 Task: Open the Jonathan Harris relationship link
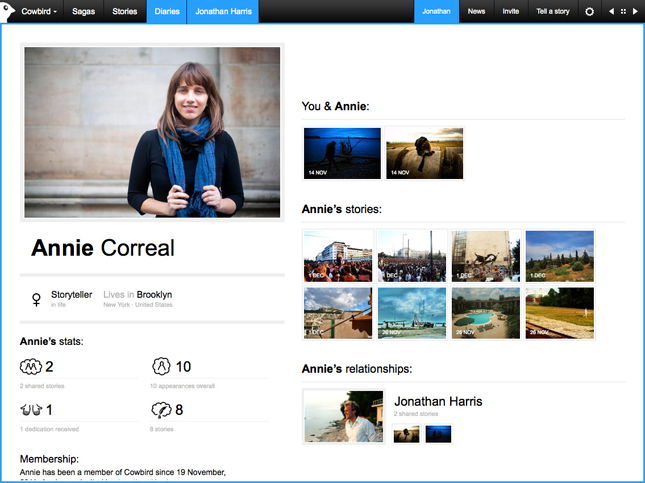tap(438, 401)
